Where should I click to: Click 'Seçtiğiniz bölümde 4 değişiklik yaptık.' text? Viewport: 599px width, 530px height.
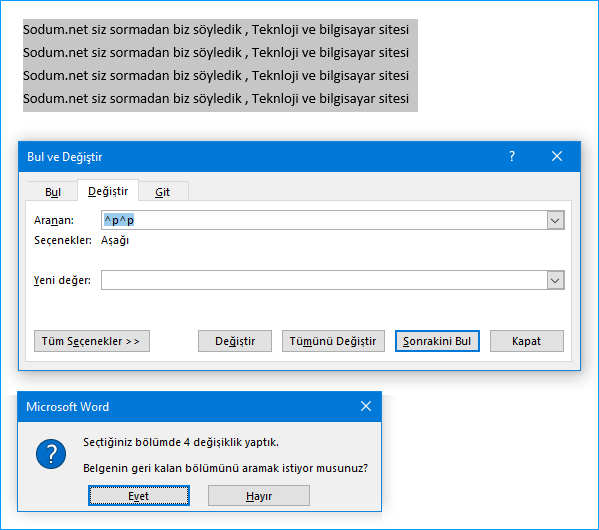[181, 442]
